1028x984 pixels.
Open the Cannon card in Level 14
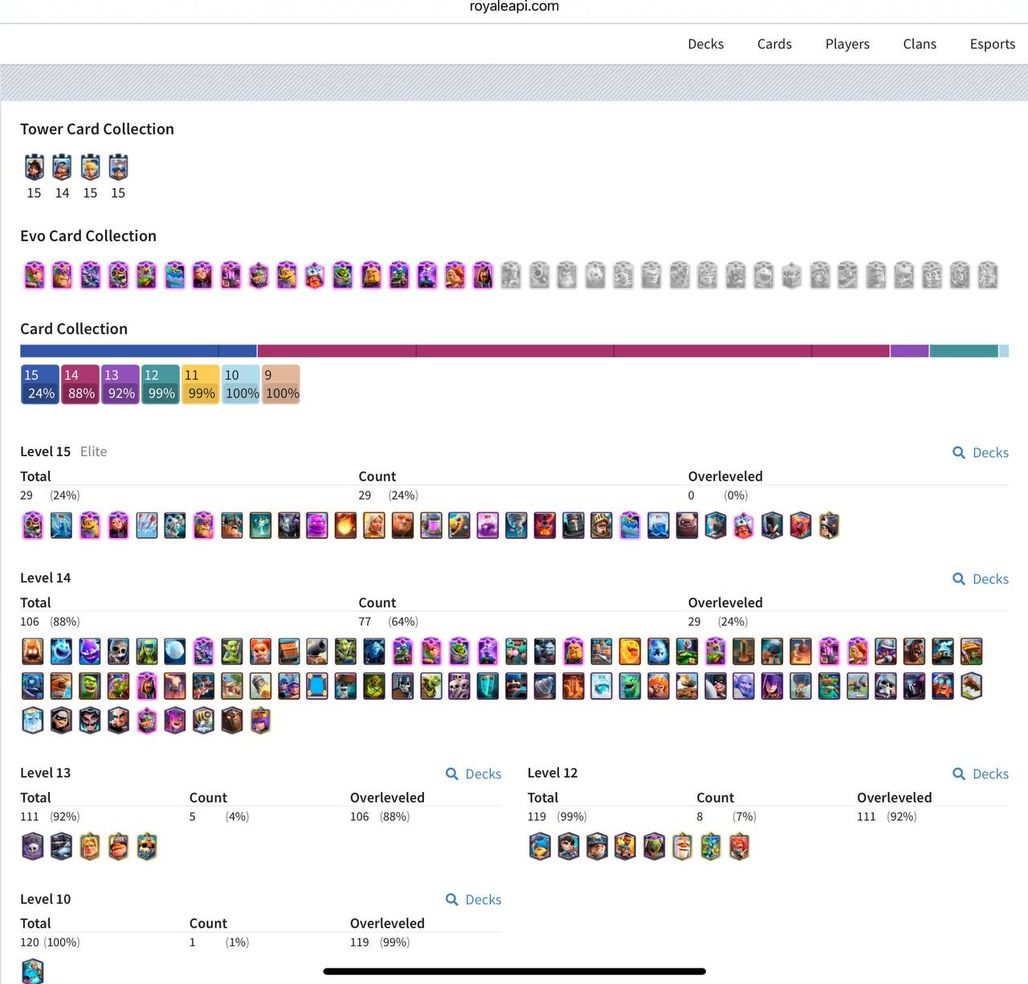point(317,652)
